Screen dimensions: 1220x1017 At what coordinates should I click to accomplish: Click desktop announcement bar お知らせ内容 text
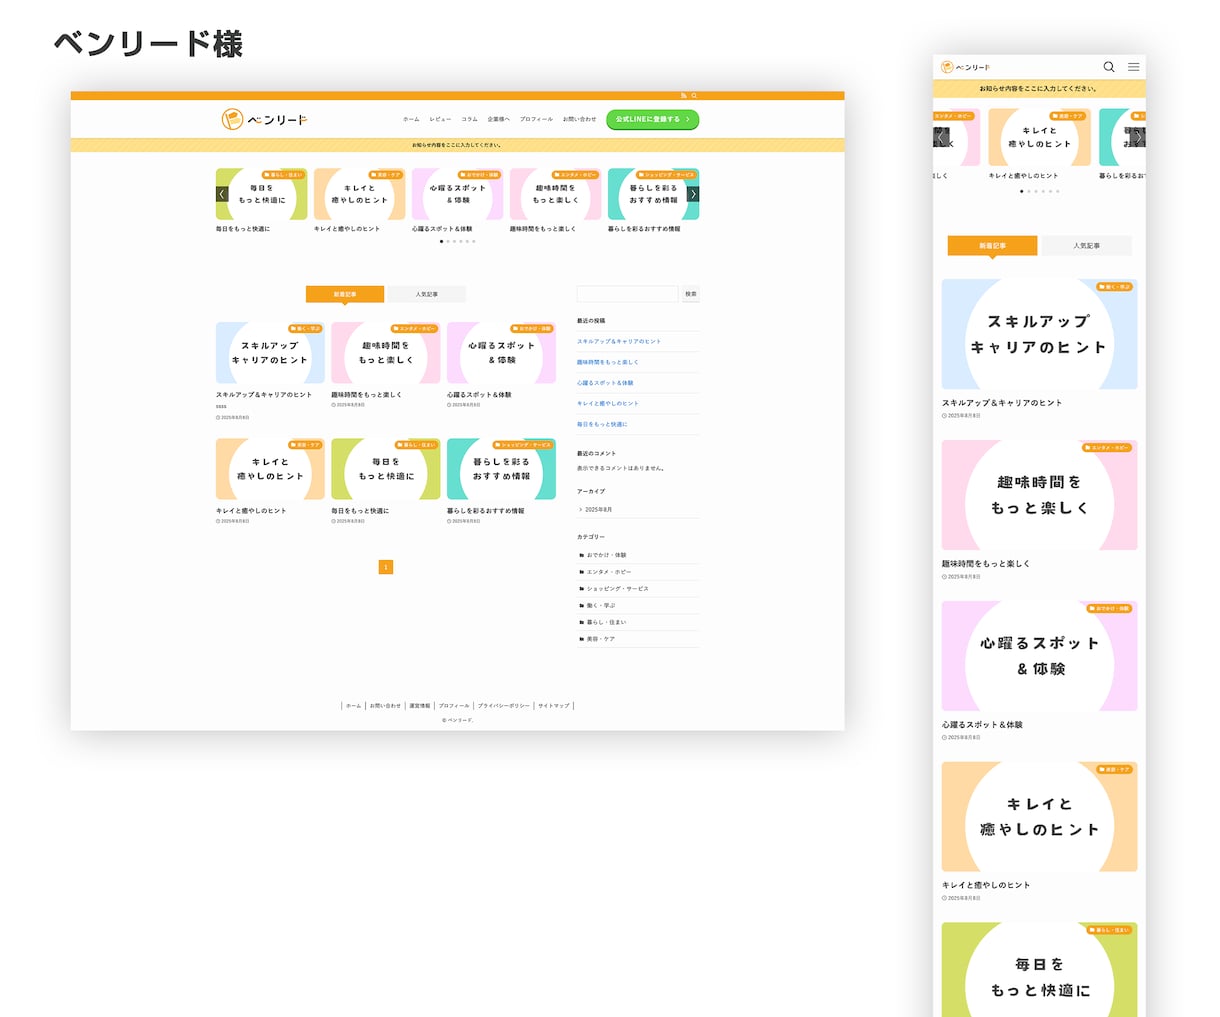(x=457, y=145)
